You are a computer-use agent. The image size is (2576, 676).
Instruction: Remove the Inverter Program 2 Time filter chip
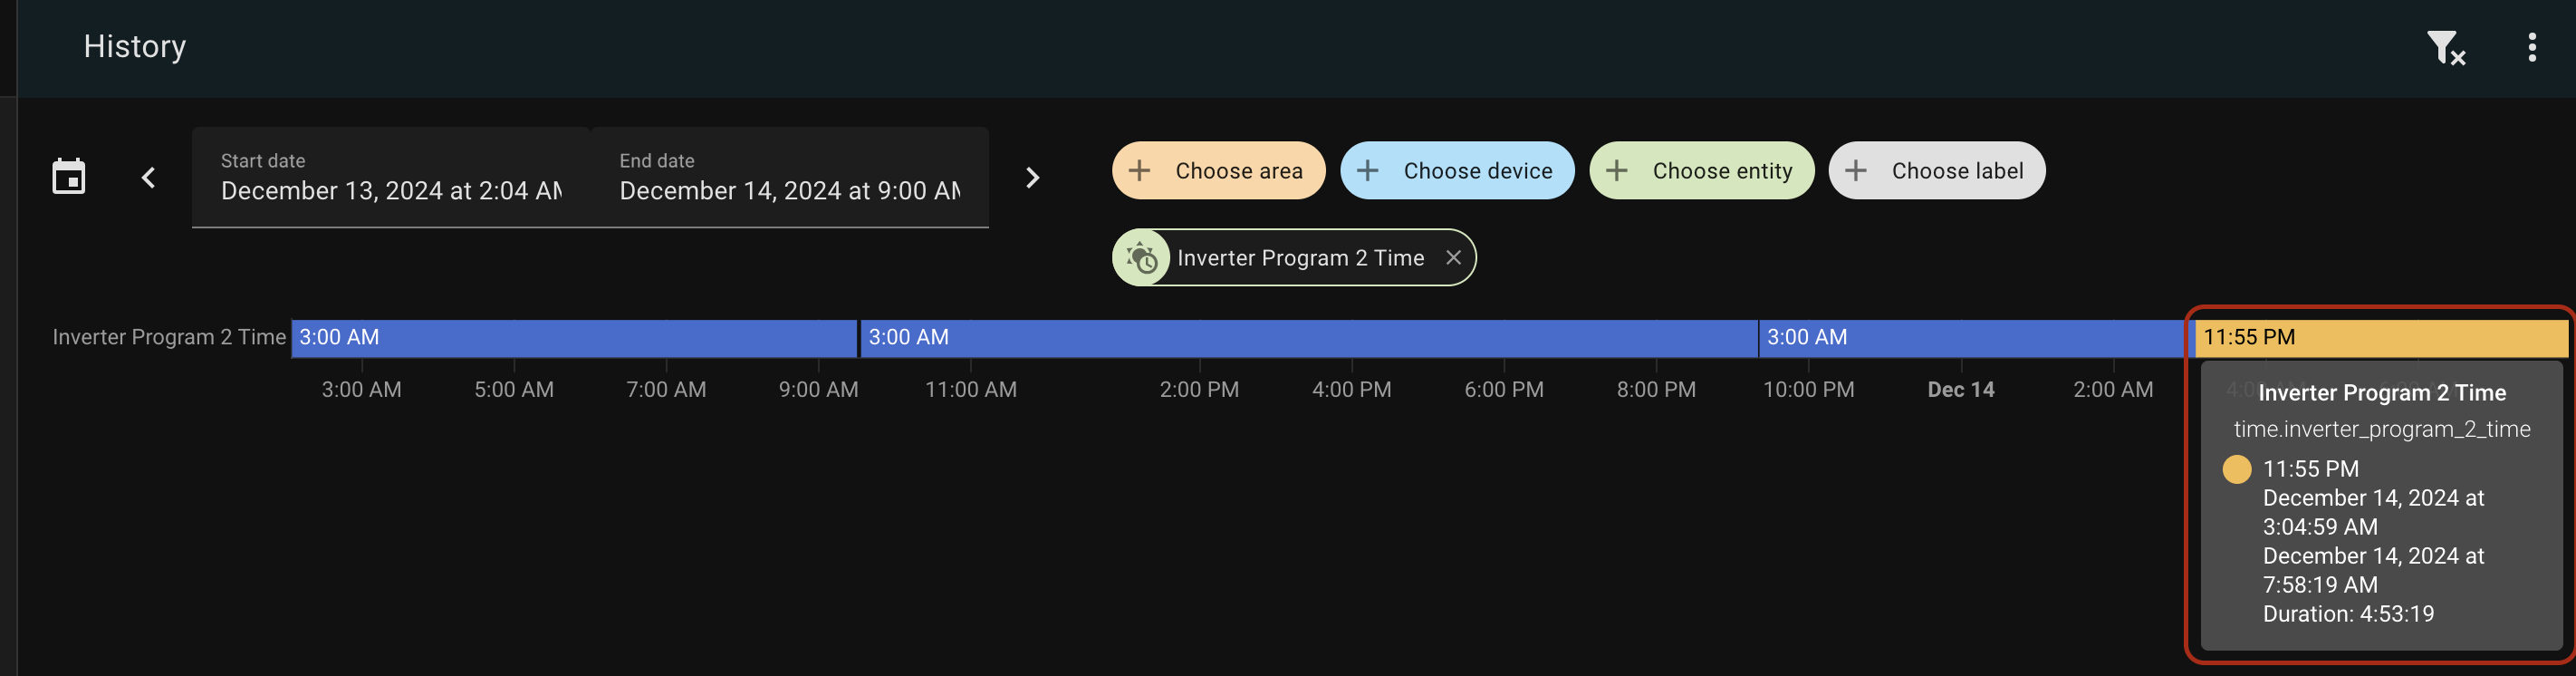(1454, 257)
